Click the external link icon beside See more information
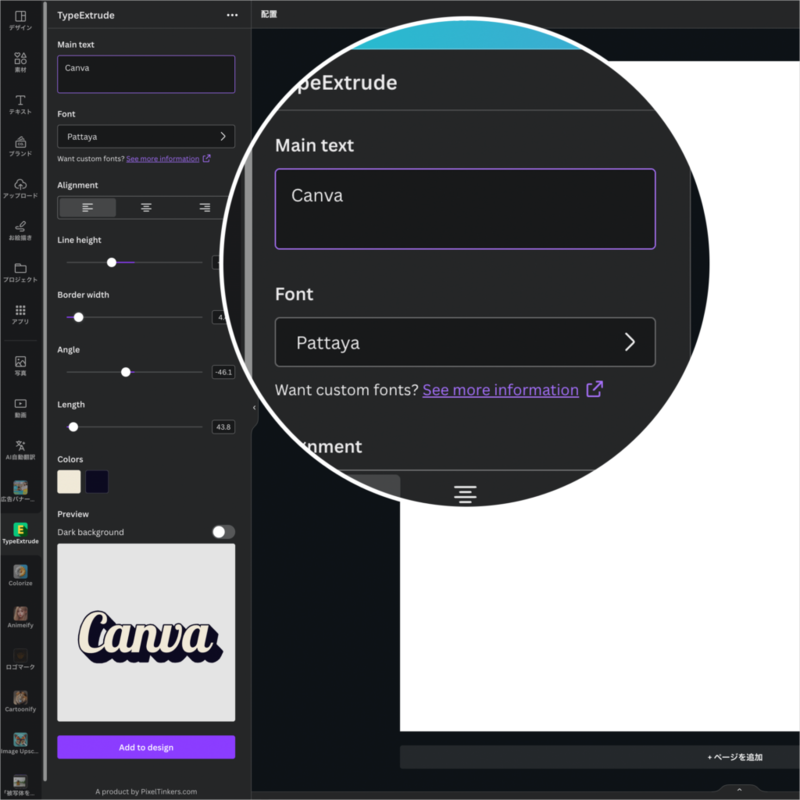The image size is (800, 800). tap(206, 159)
